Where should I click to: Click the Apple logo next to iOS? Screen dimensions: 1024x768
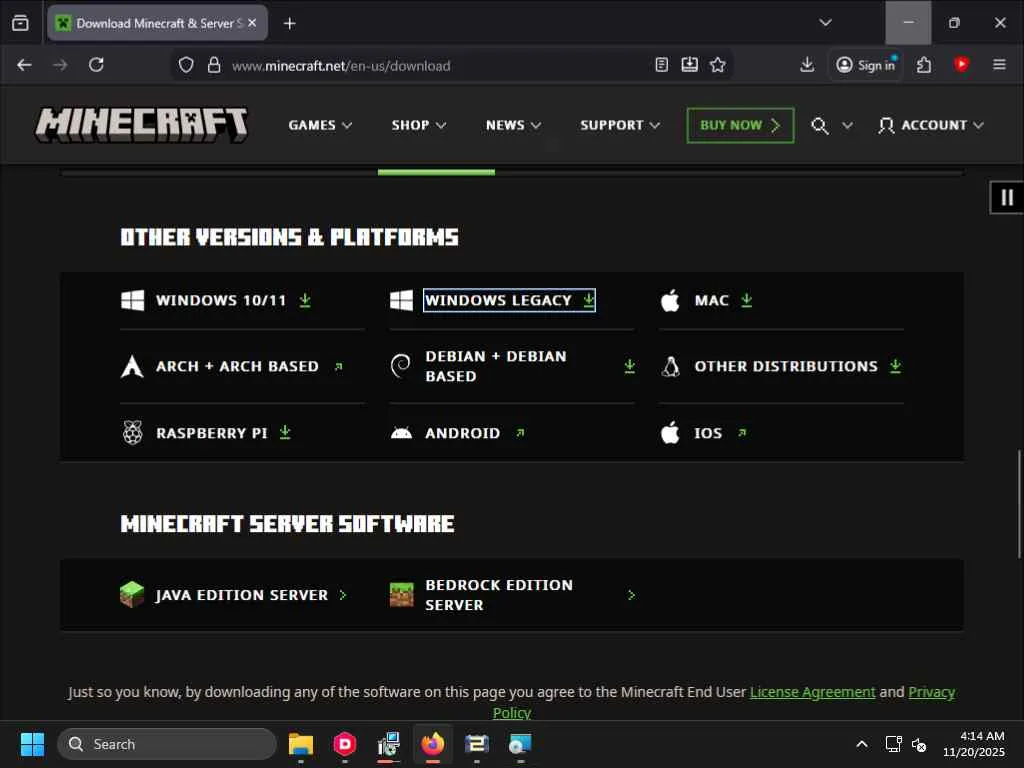[x=670, y=432]
